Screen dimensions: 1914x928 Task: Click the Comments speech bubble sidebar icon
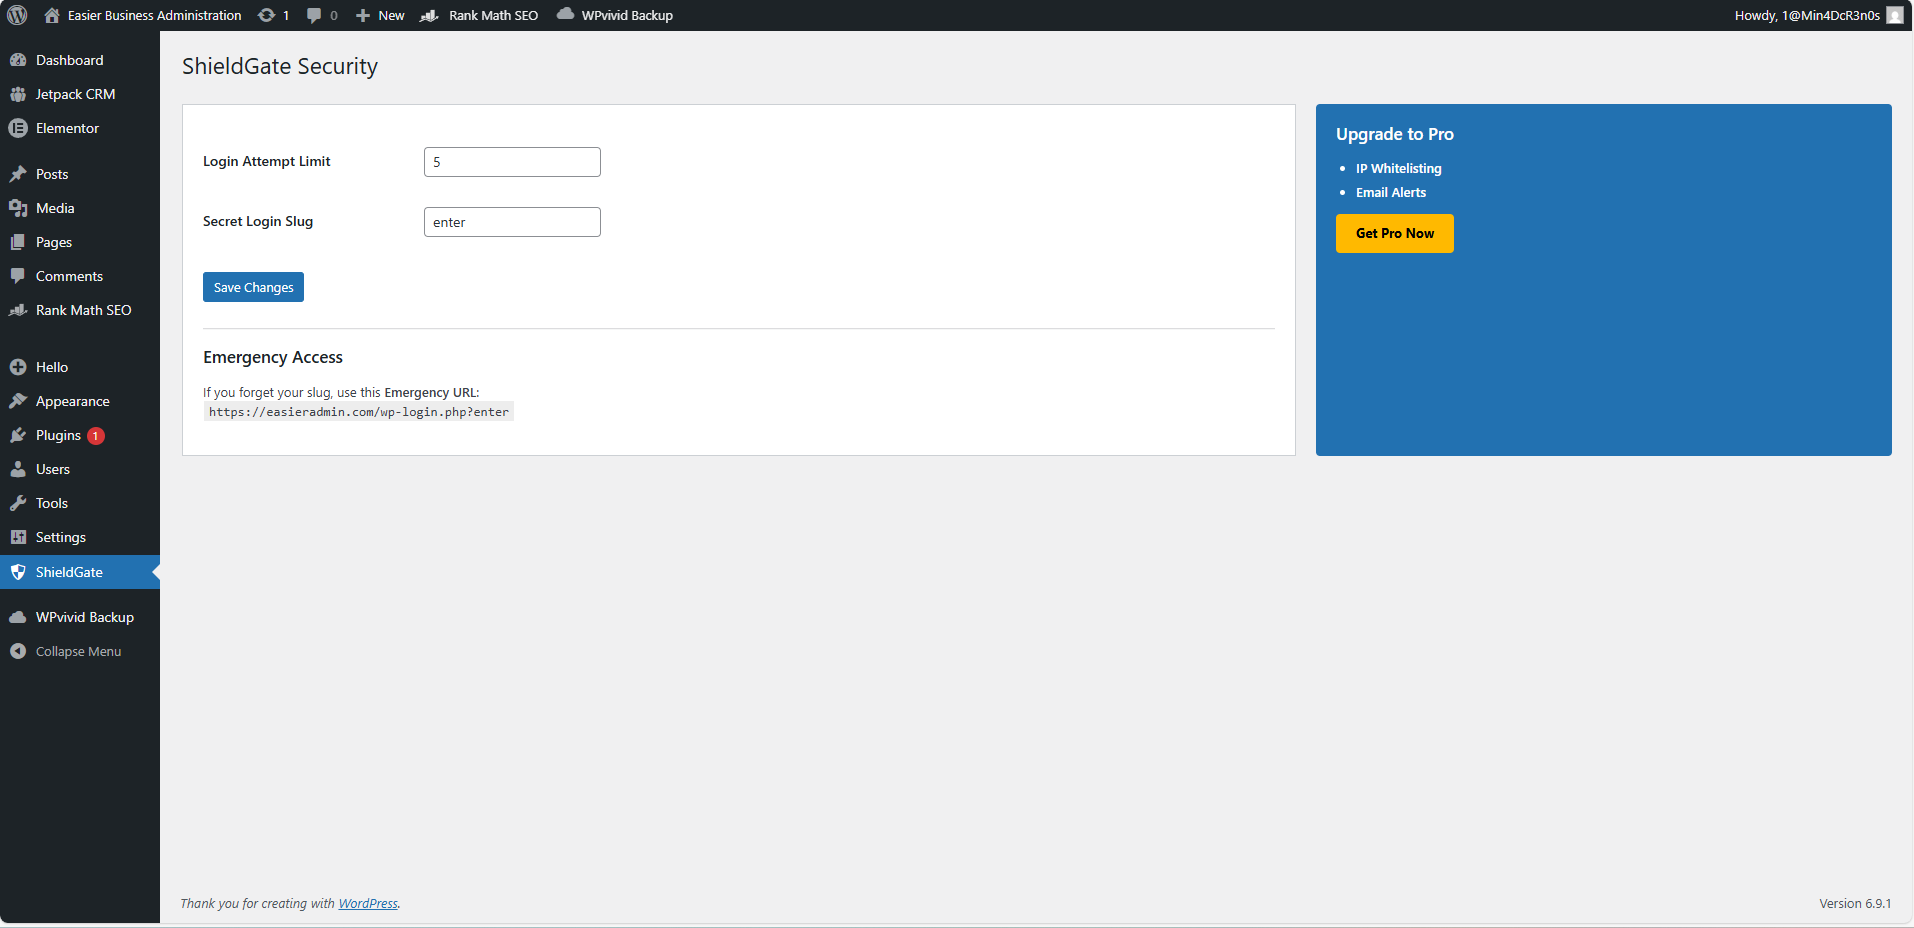pos(18,276)
